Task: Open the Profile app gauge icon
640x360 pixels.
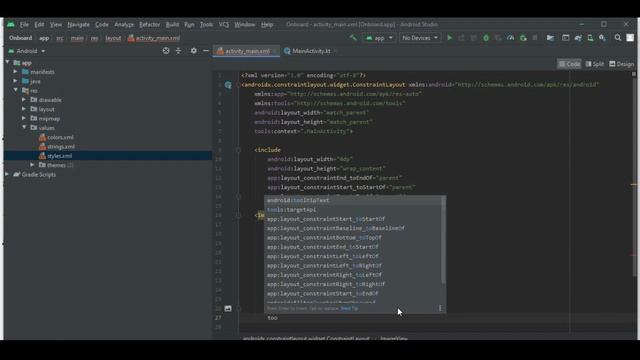Action: (510, 38)
